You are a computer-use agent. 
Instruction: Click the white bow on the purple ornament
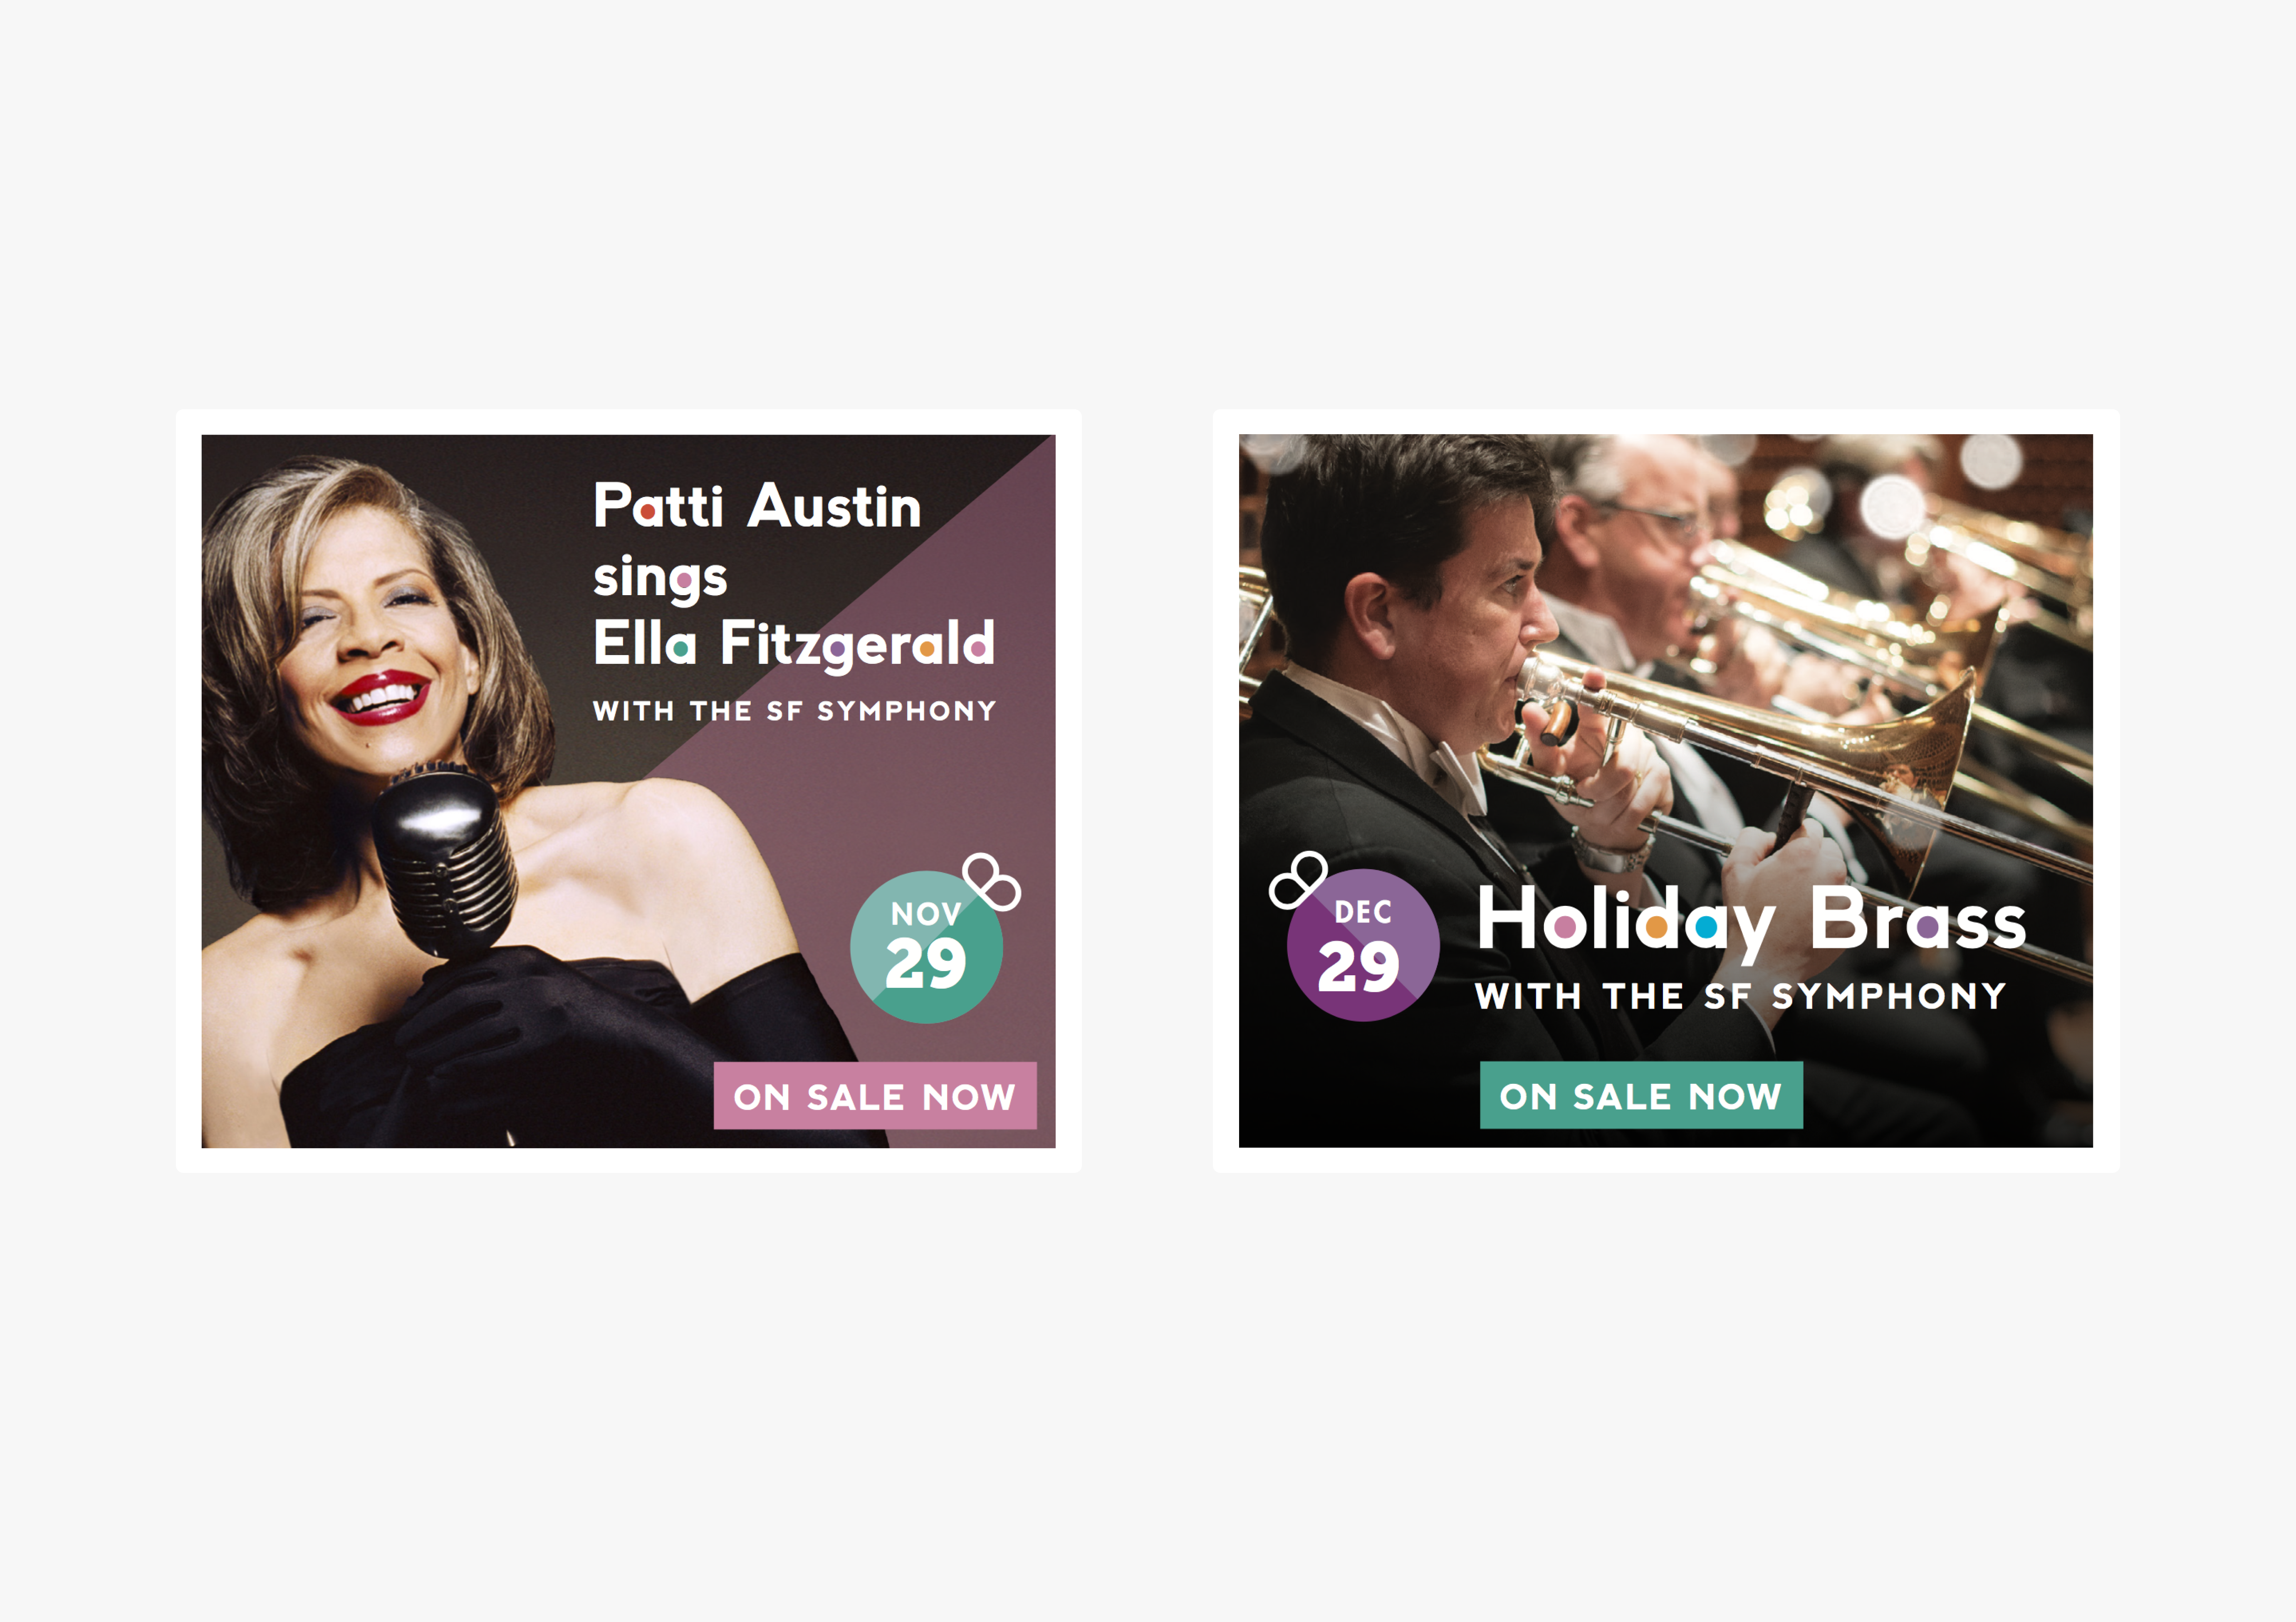(x=1298, y=879)
